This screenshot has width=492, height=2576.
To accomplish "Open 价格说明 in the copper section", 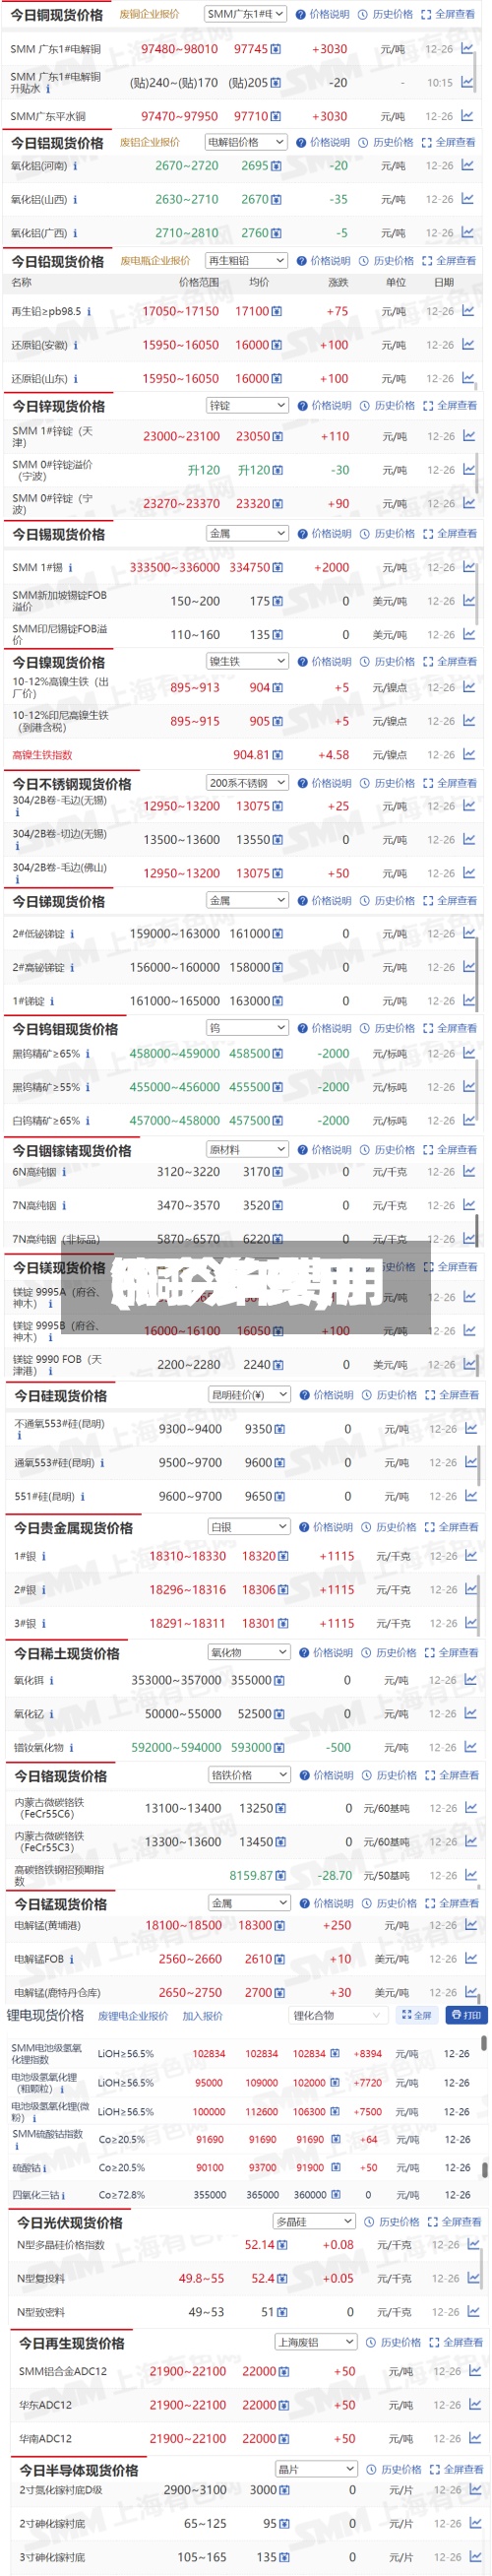I will click(x=323, y=15).
